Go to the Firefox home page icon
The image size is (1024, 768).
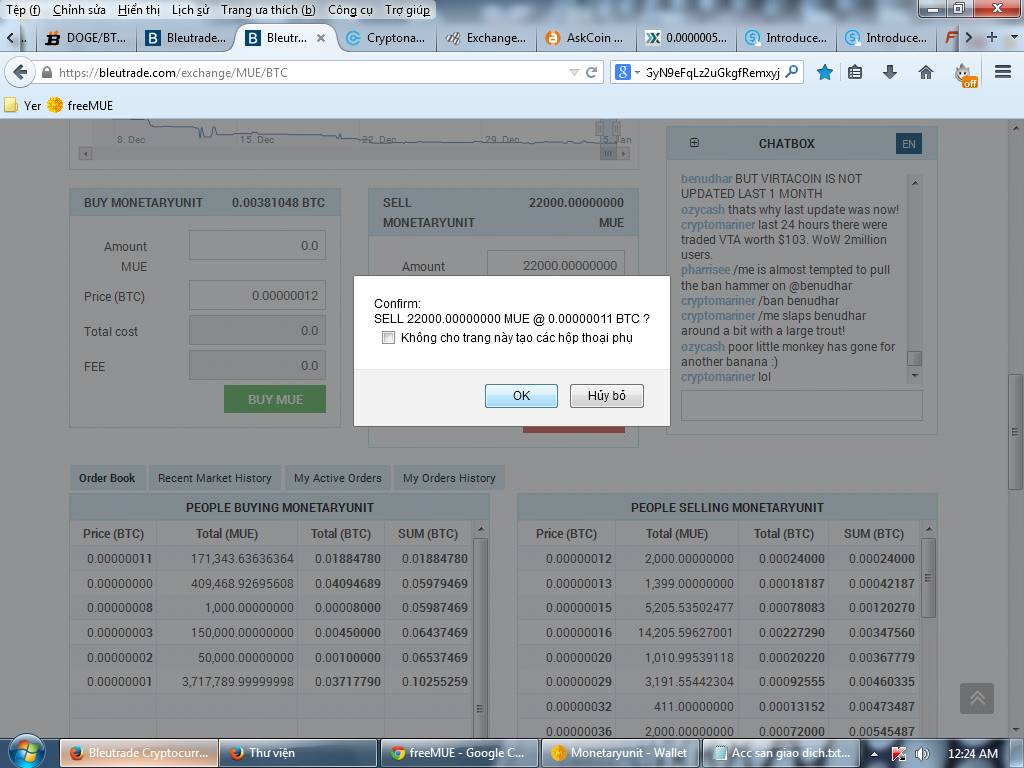coord(925,72)
